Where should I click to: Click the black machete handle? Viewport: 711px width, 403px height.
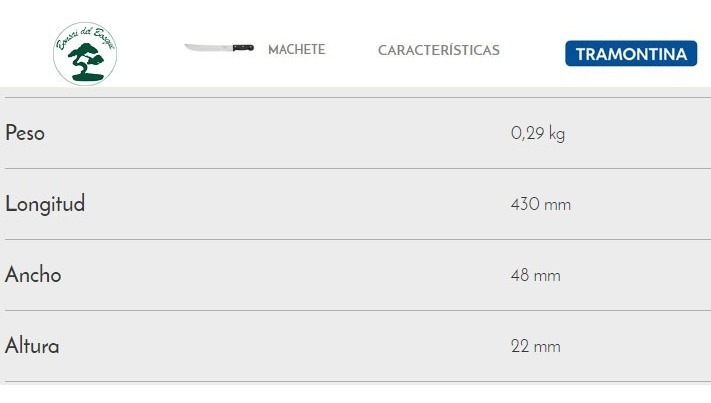click(243, 48)
